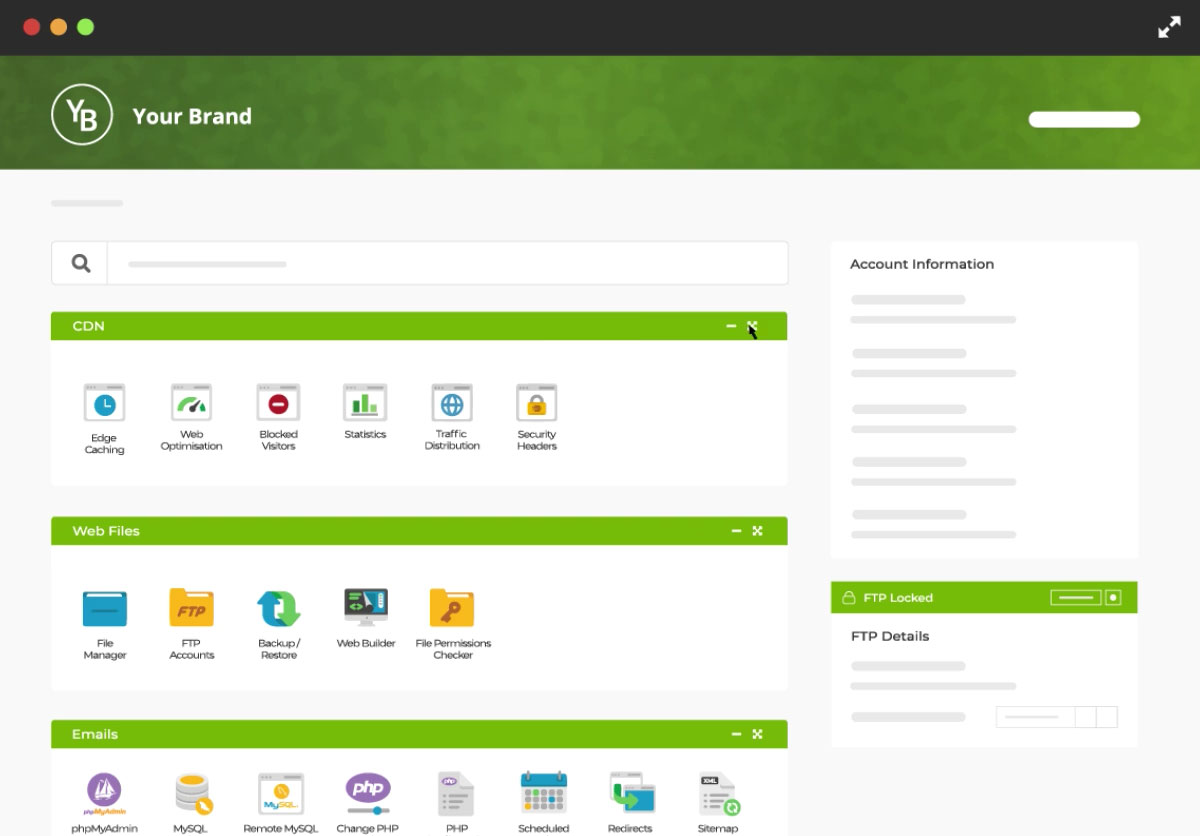1200x836 pixels.
Task: Maximize the Web Files panel
Action: tap(757, 531)
